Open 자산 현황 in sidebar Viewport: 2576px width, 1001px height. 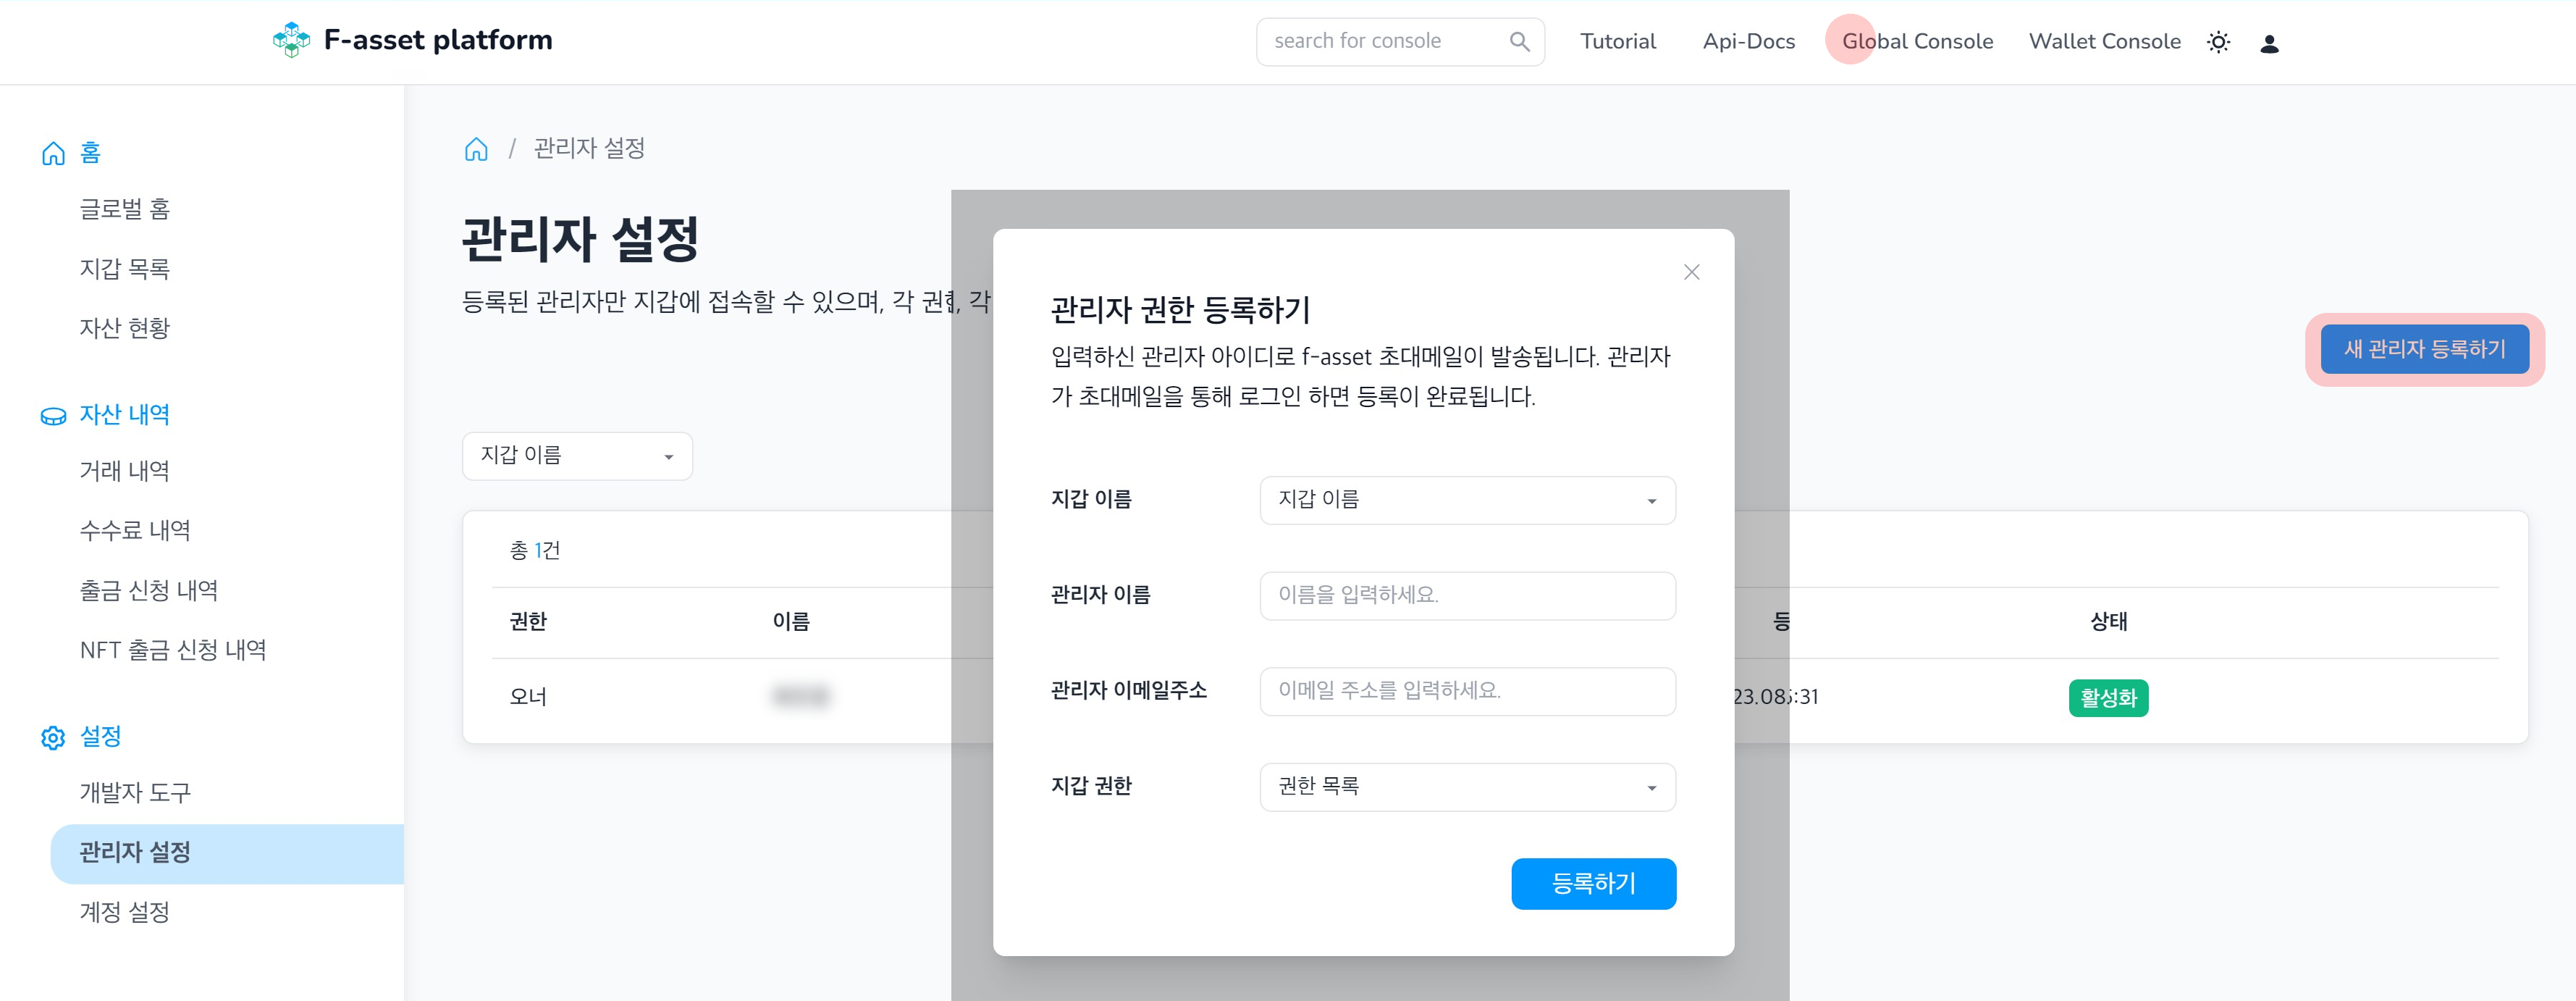[x=124, y=329]
